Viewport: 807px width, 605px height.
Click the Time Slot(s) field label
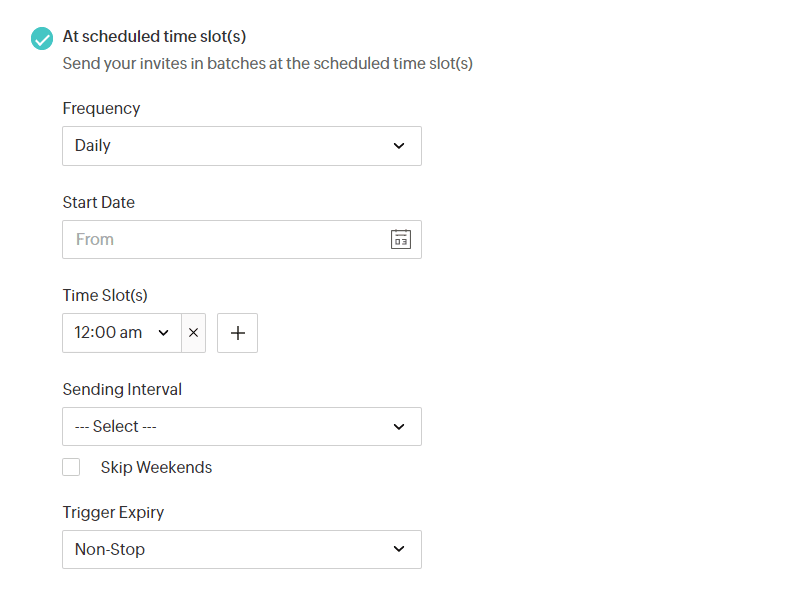coord(105,295)
